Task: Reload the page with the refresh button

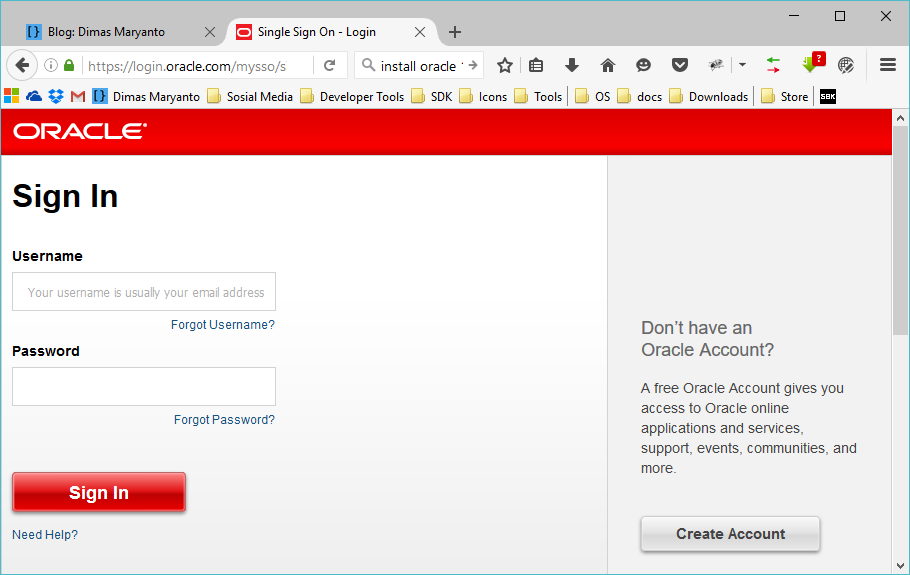Action: (x=330, y=66)
